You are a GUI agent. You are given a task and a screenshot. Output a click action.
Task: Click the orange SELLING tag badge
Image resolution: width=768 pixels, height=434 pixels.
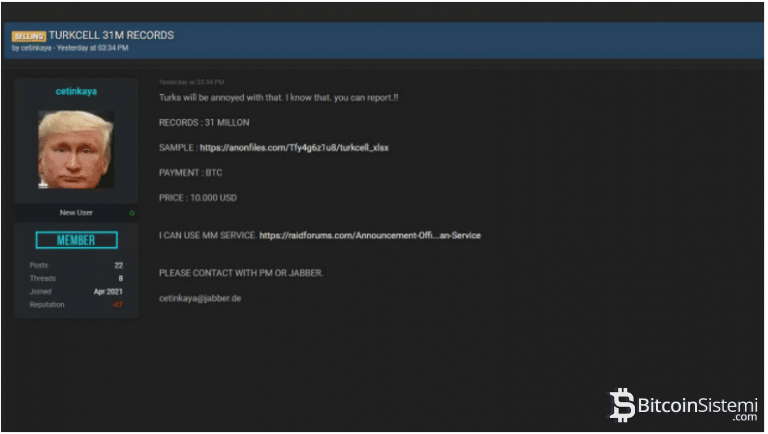point(29,36)
